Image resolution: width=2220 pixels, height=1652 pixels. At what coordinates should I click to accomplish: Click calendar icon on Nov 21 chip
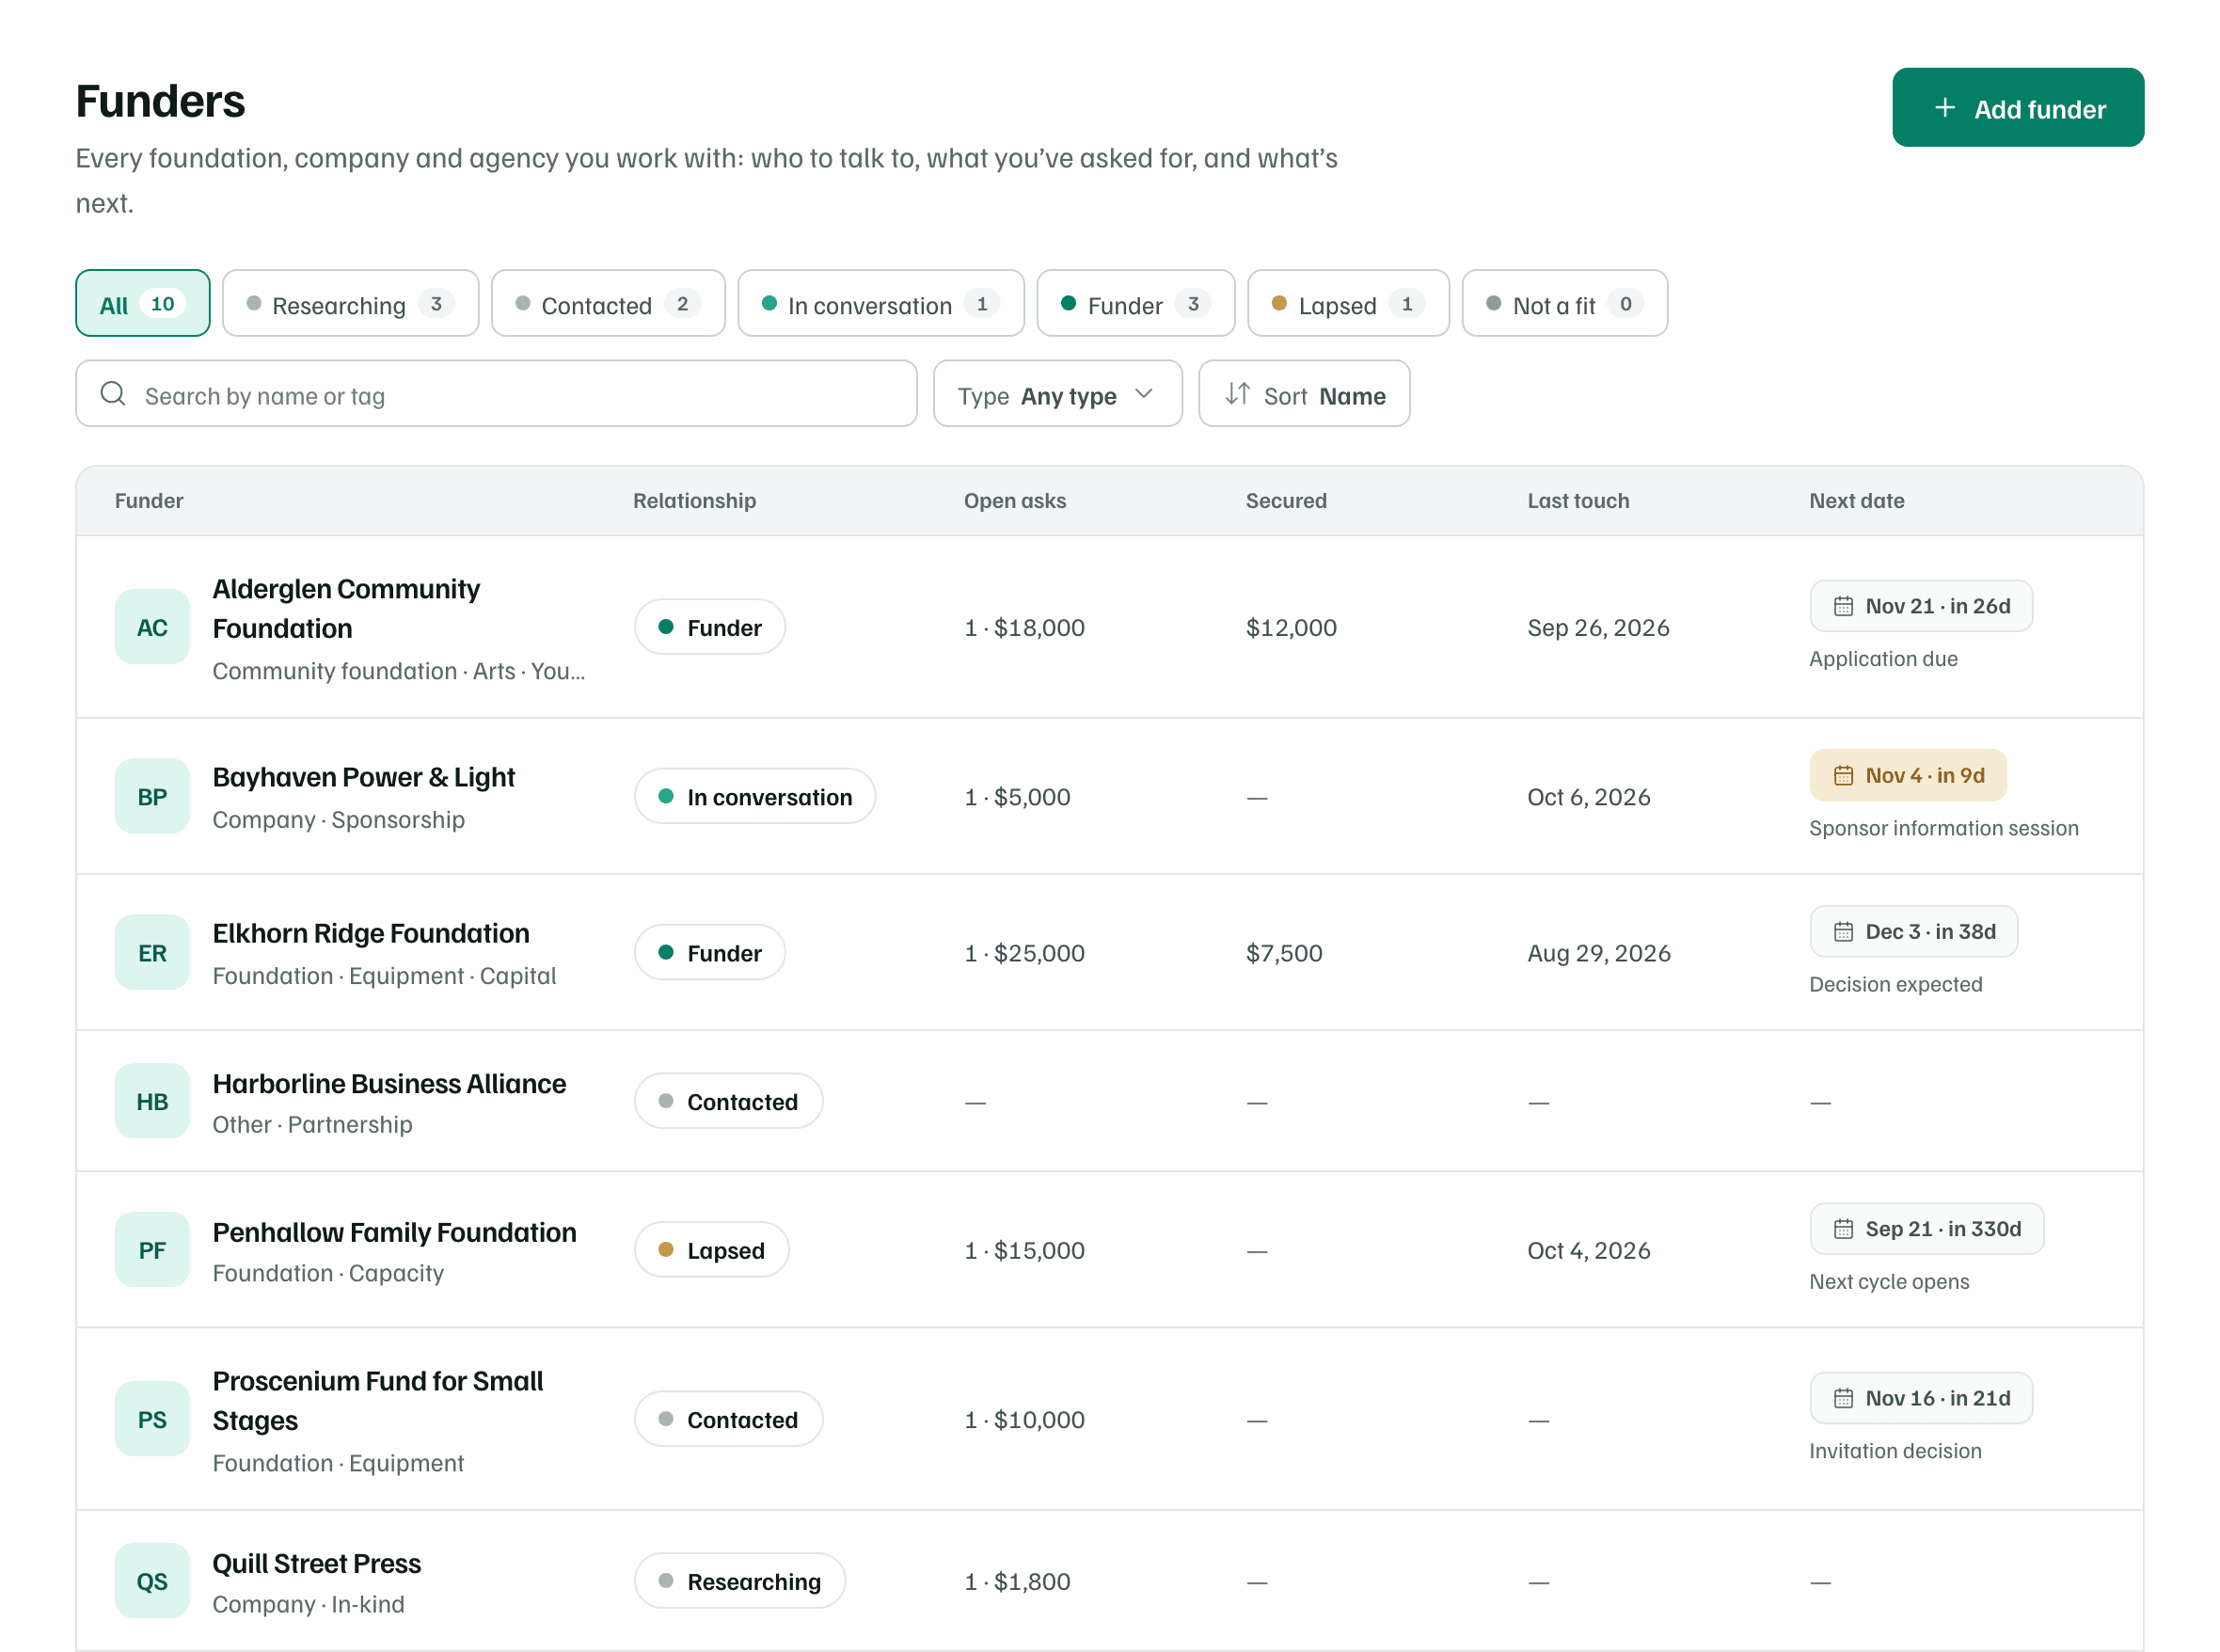(x=1843, y=606)
